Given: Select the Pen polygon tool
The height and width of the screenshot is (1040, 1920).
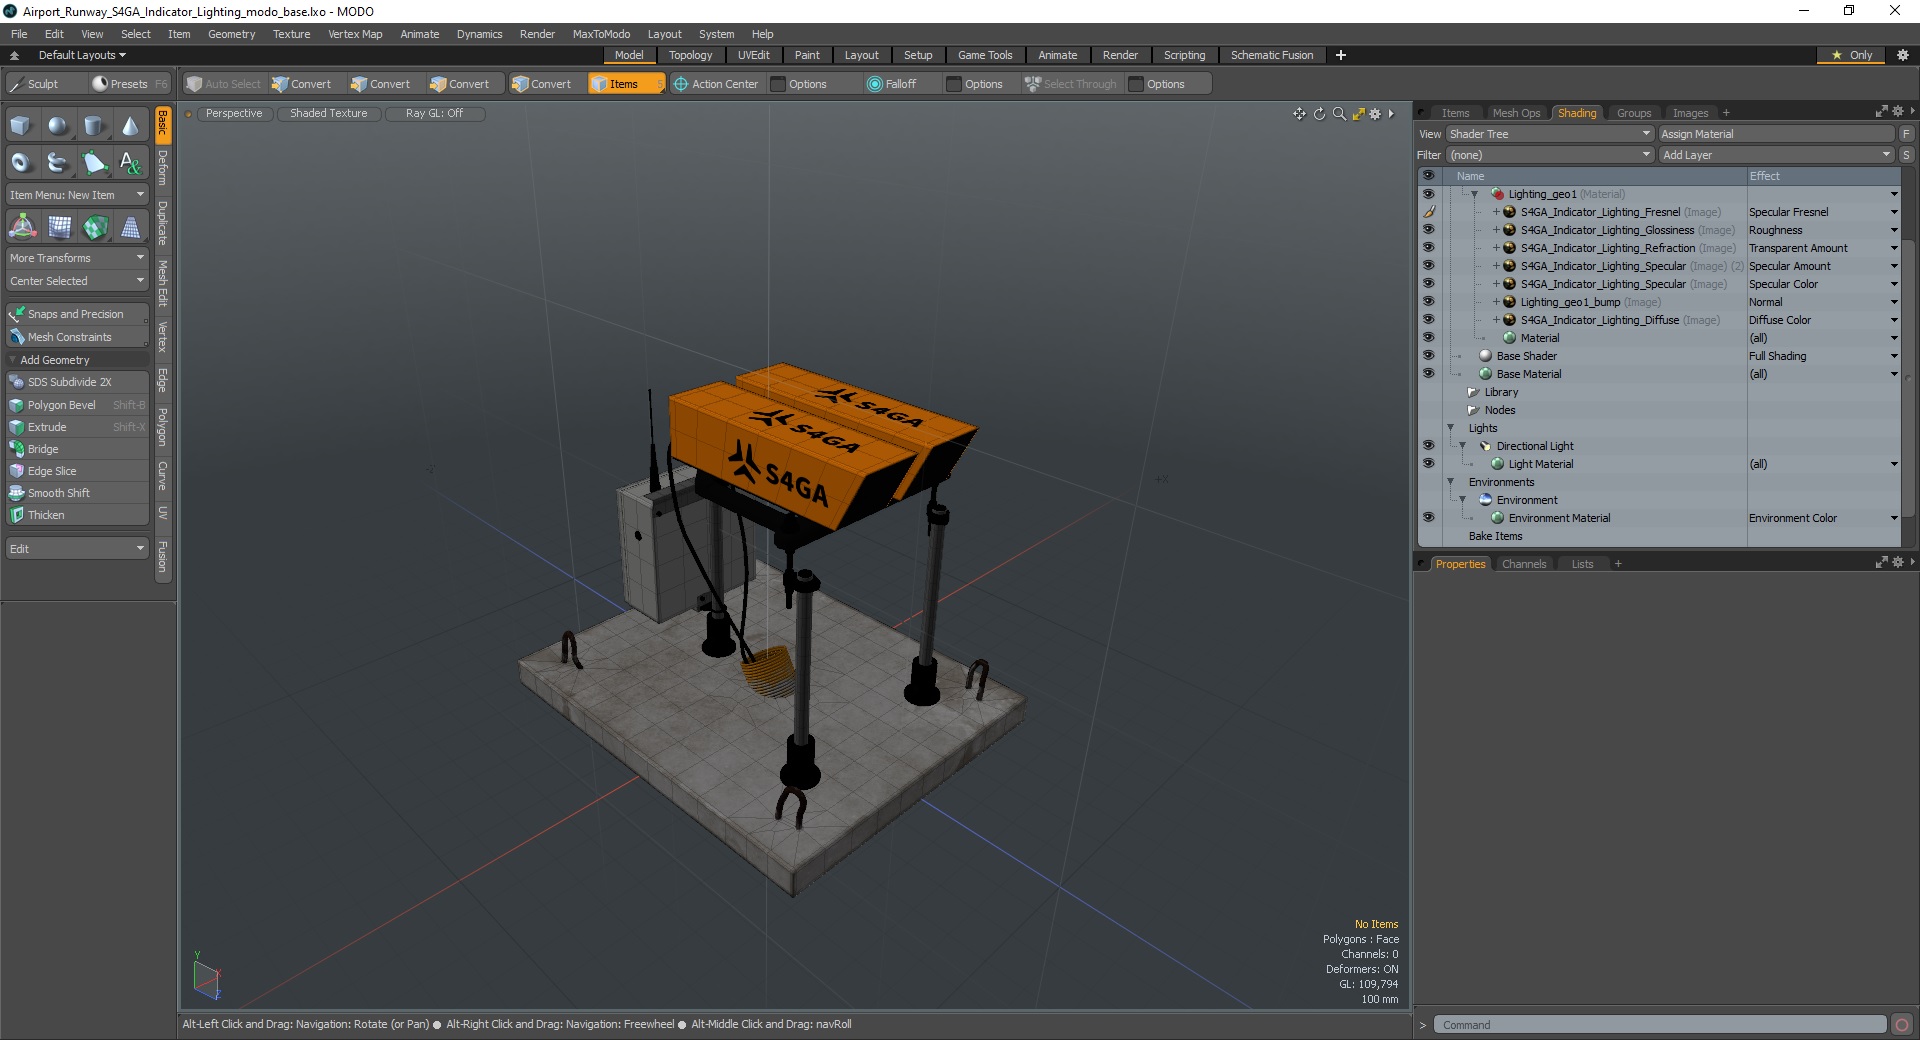Looking at the screenshot, I should 95,162.
